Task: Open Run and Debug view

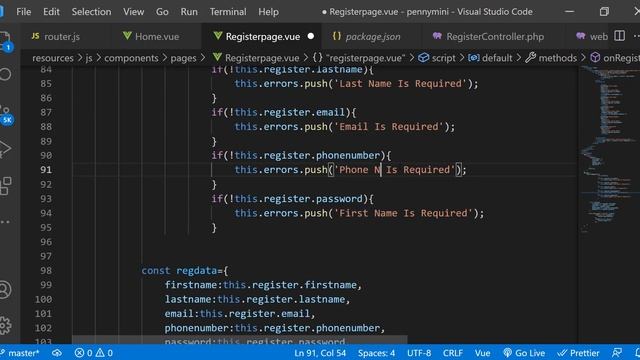Action: coord(5,149)
